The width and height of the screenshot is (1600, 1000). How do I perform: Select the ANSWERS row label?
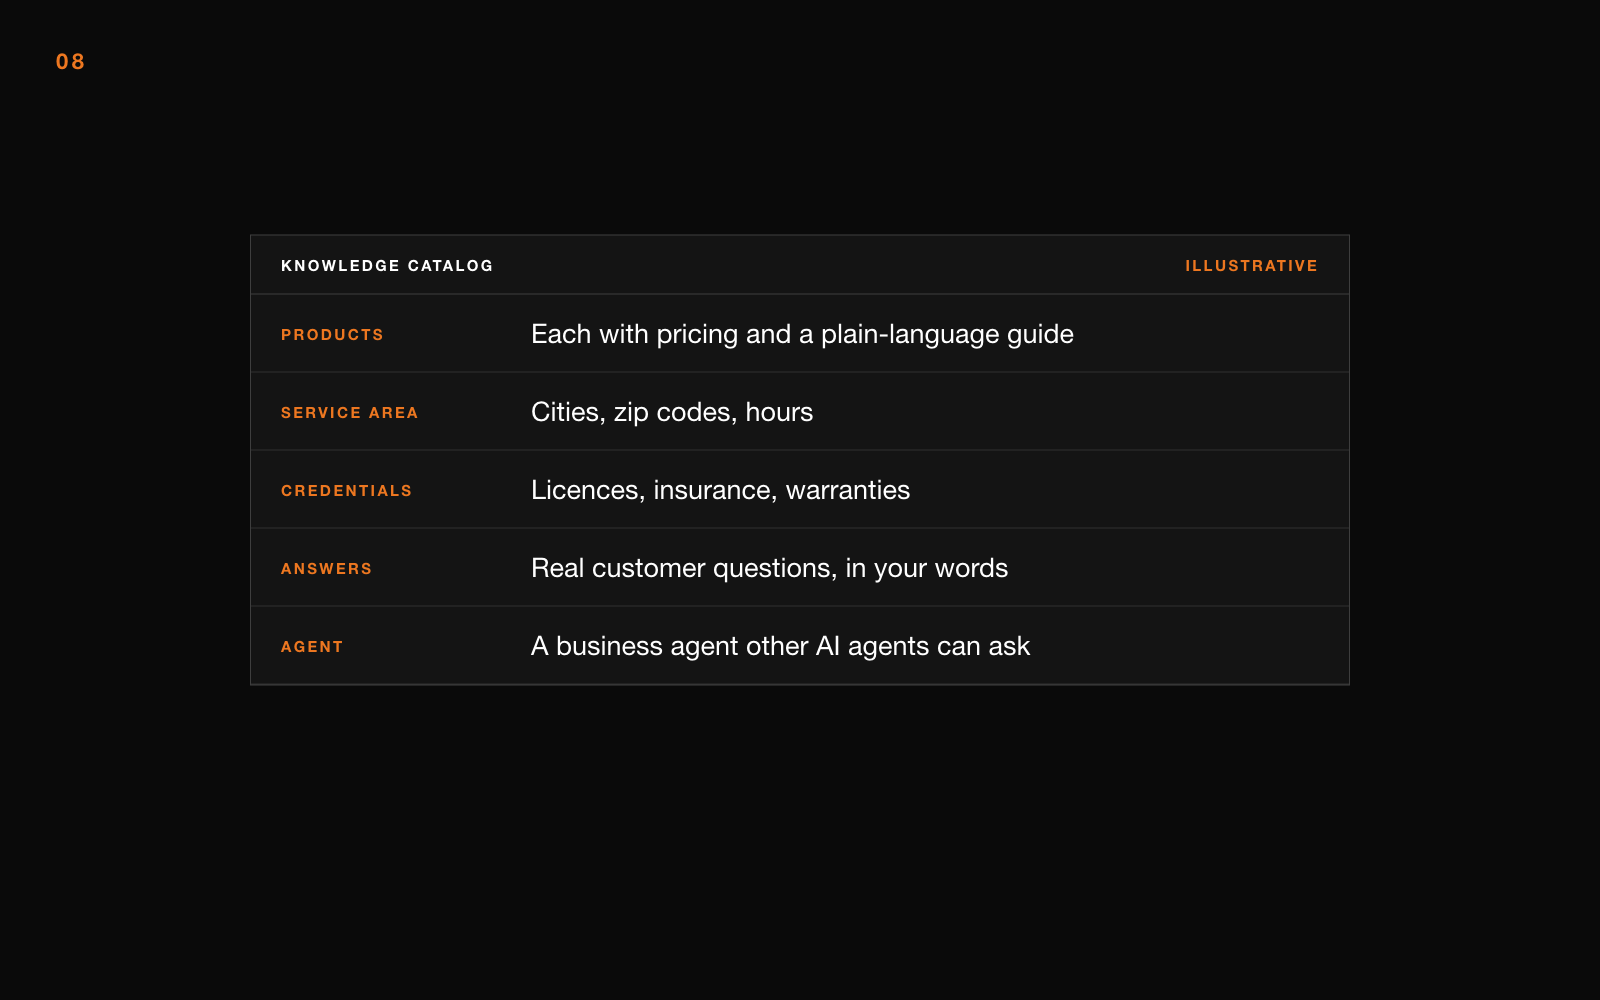(x=326, y=569)
